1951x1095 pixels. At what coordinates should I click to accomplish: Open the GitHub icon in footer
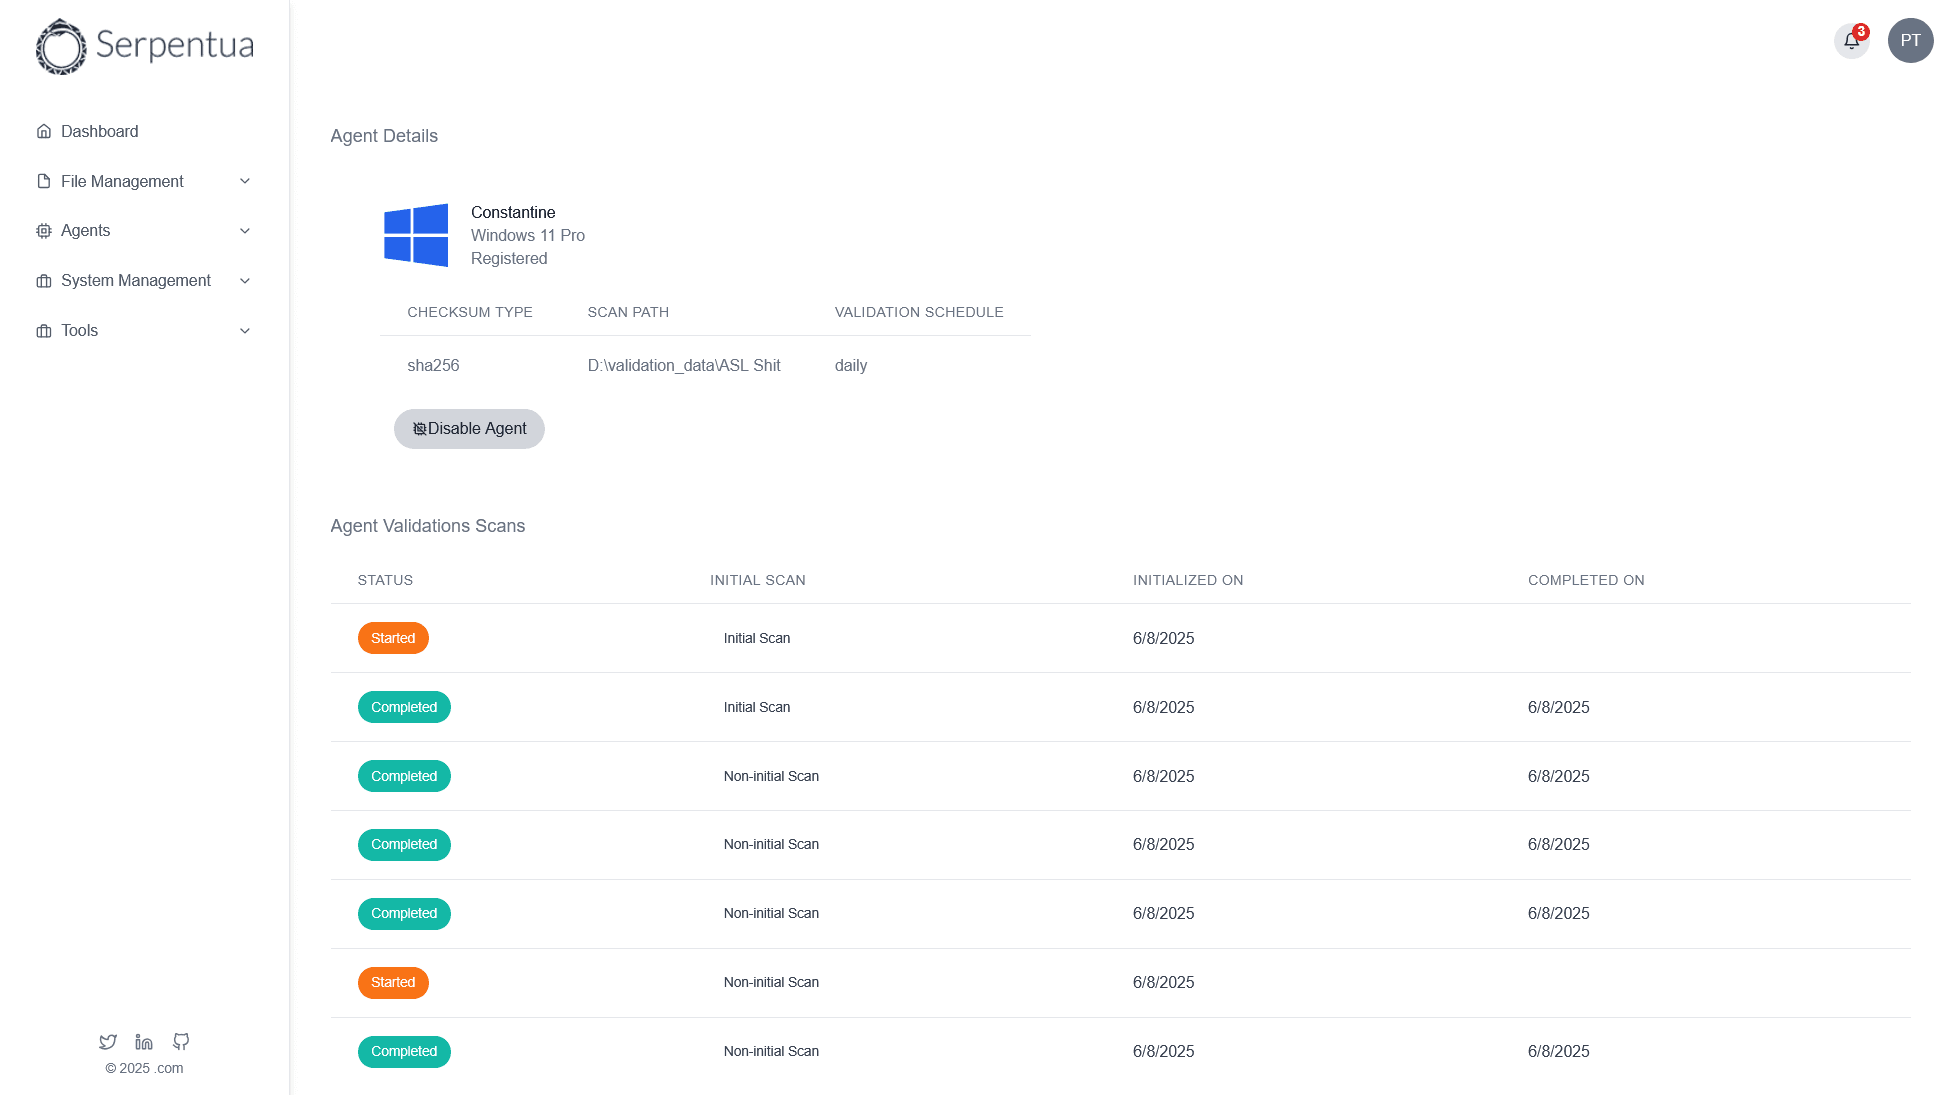[x=180, y=1042]
